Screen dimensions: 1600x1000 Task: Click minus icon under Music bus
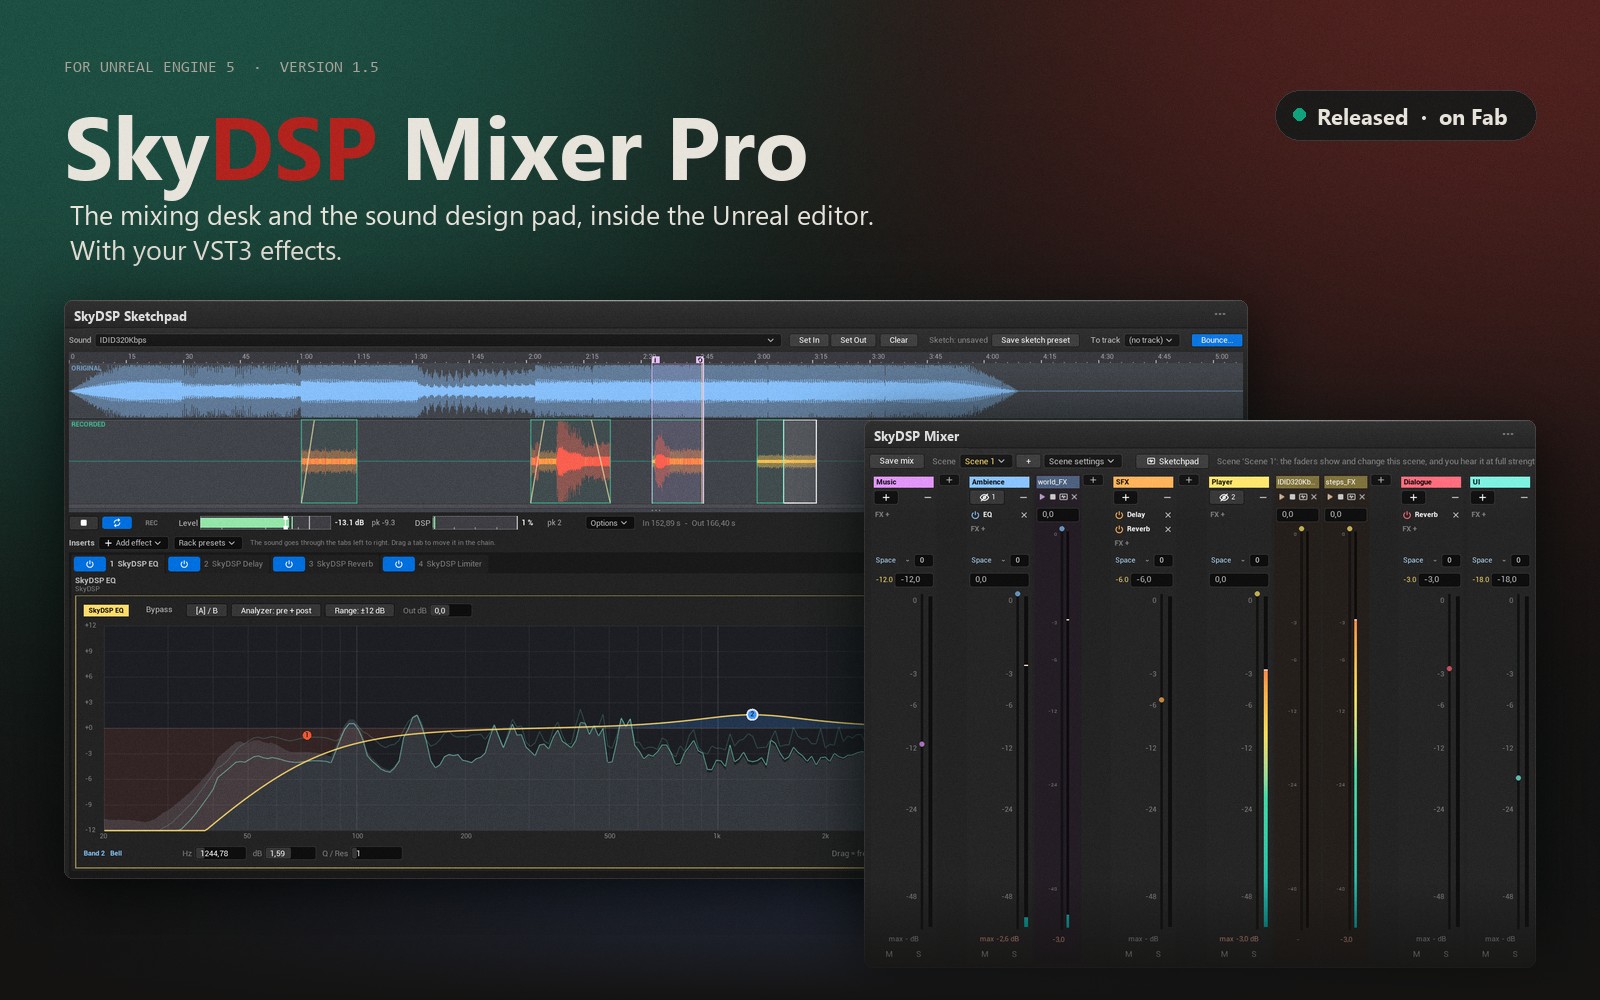point(927,497)
